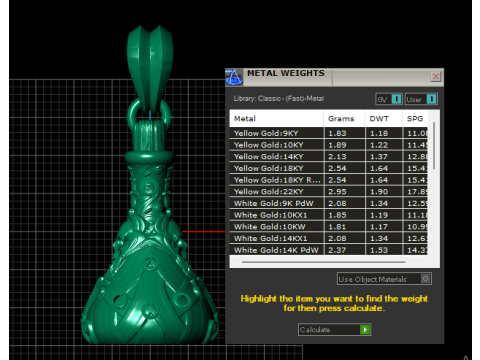The image size is (480, 360).
Task: Select the White Gold:10KW row
Action: (328, 226)
